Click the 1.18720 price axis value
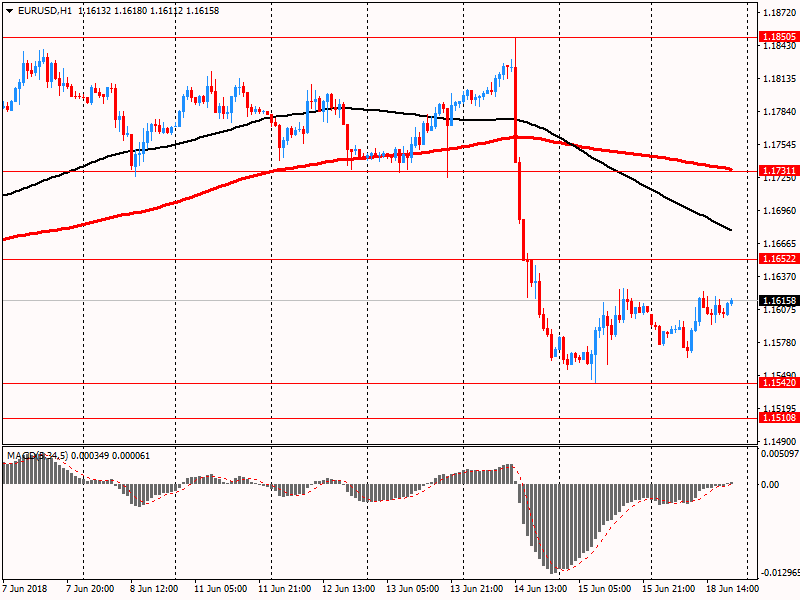Screen dimensions: 800x600 click(779, 13)
